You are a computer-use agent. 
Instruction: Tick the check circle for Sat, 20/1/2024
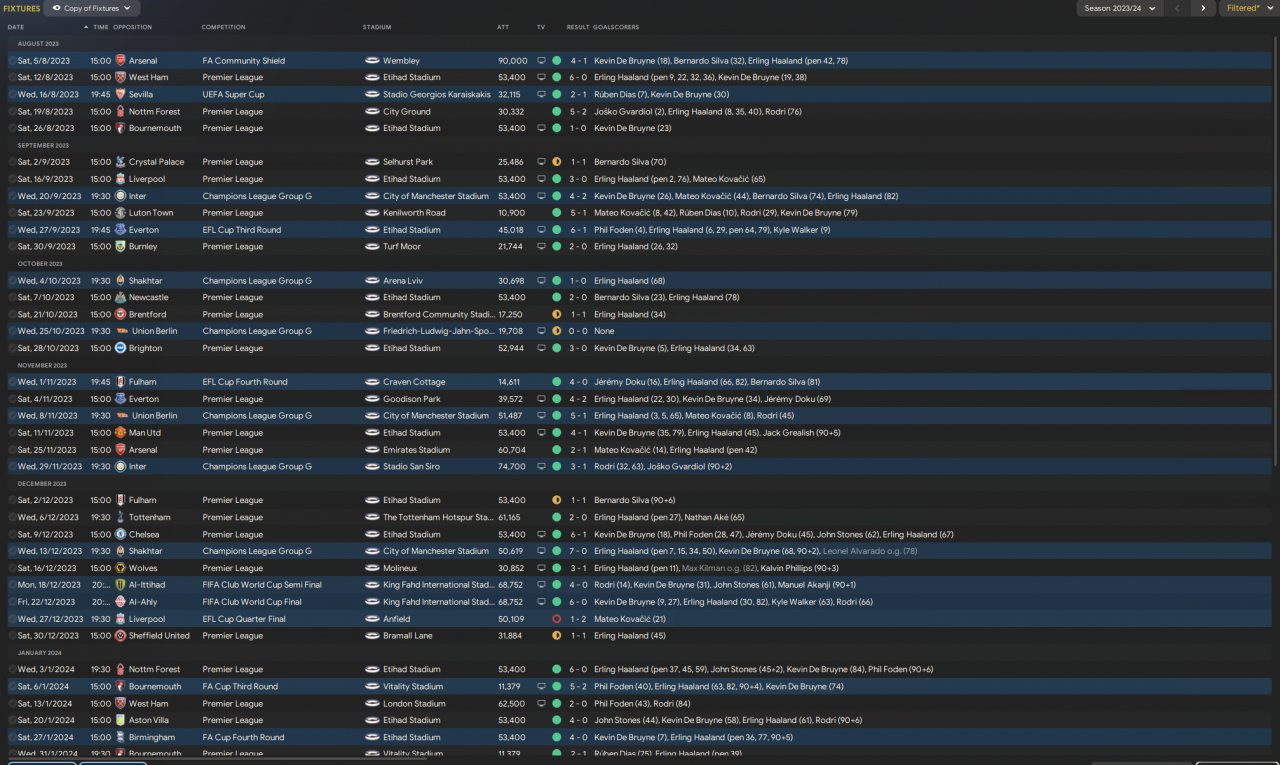coord(12,720)
